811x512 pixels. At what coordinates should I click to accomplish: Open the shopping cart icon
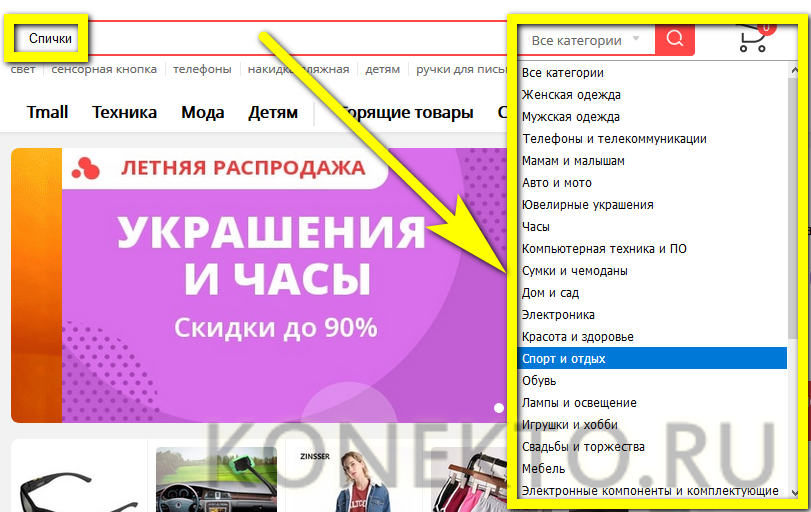[x=753, y=38]
